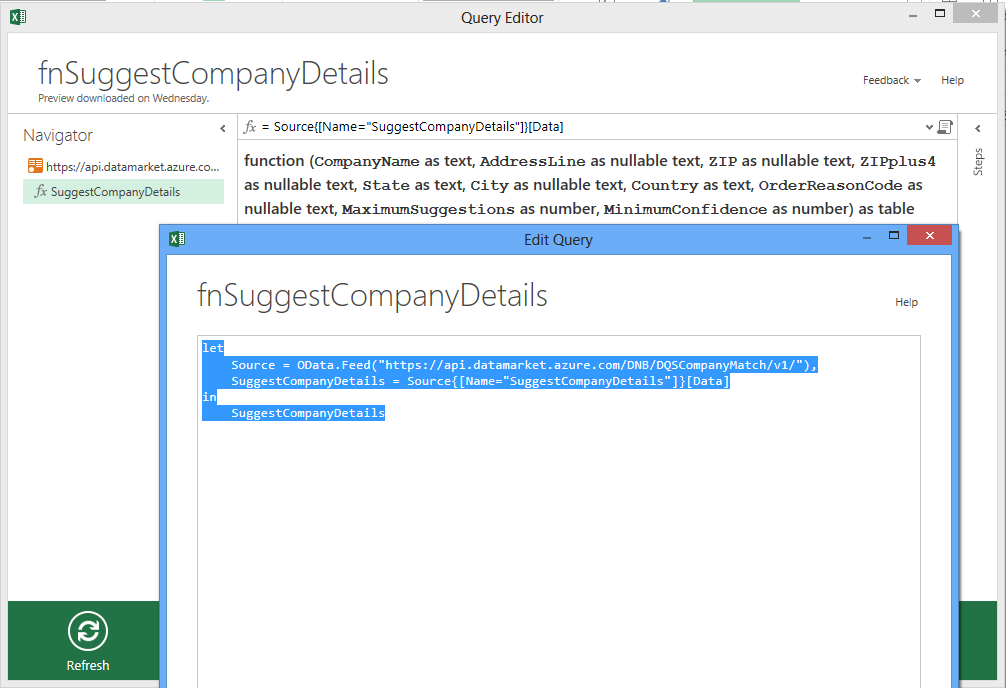Click the orange data source table icon in Navigator
Screen dimensions: 1006x688
pos(35,166)
